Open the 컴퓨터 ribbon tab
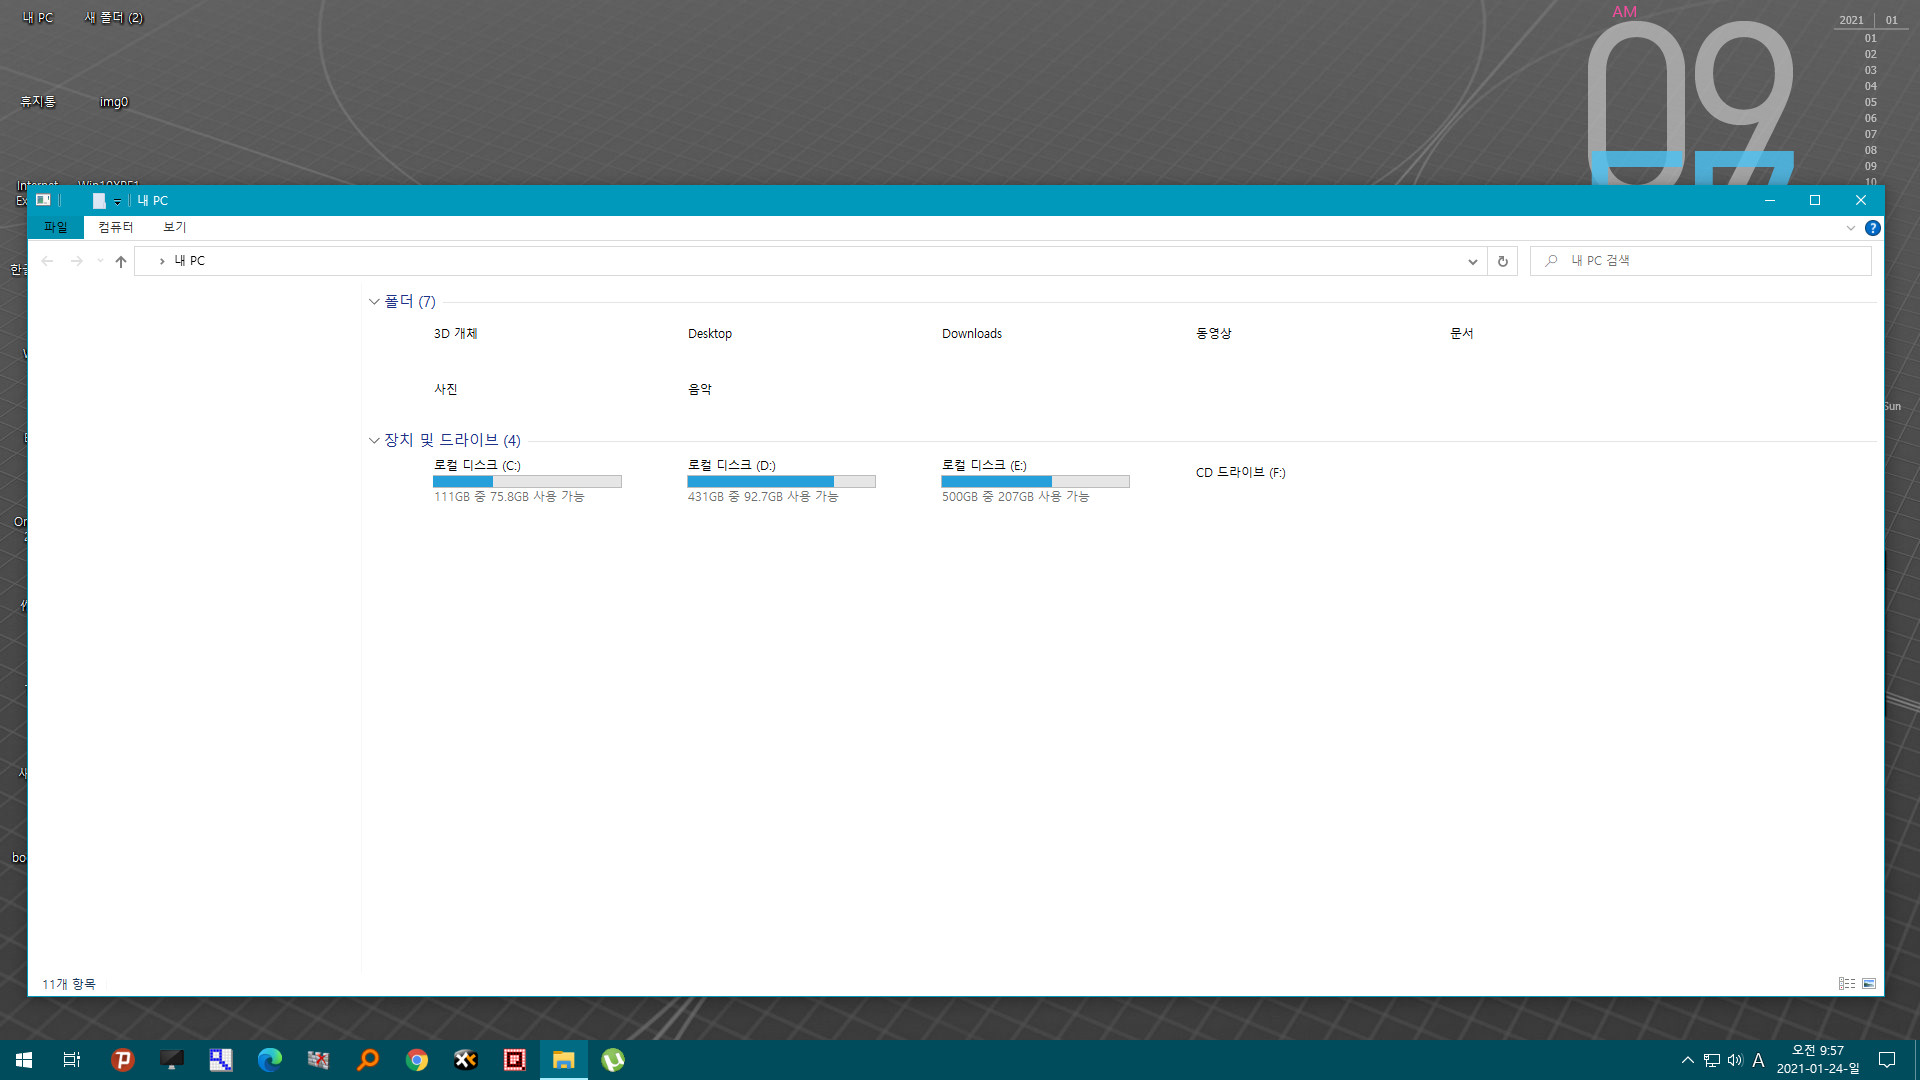 pos(115,227)
